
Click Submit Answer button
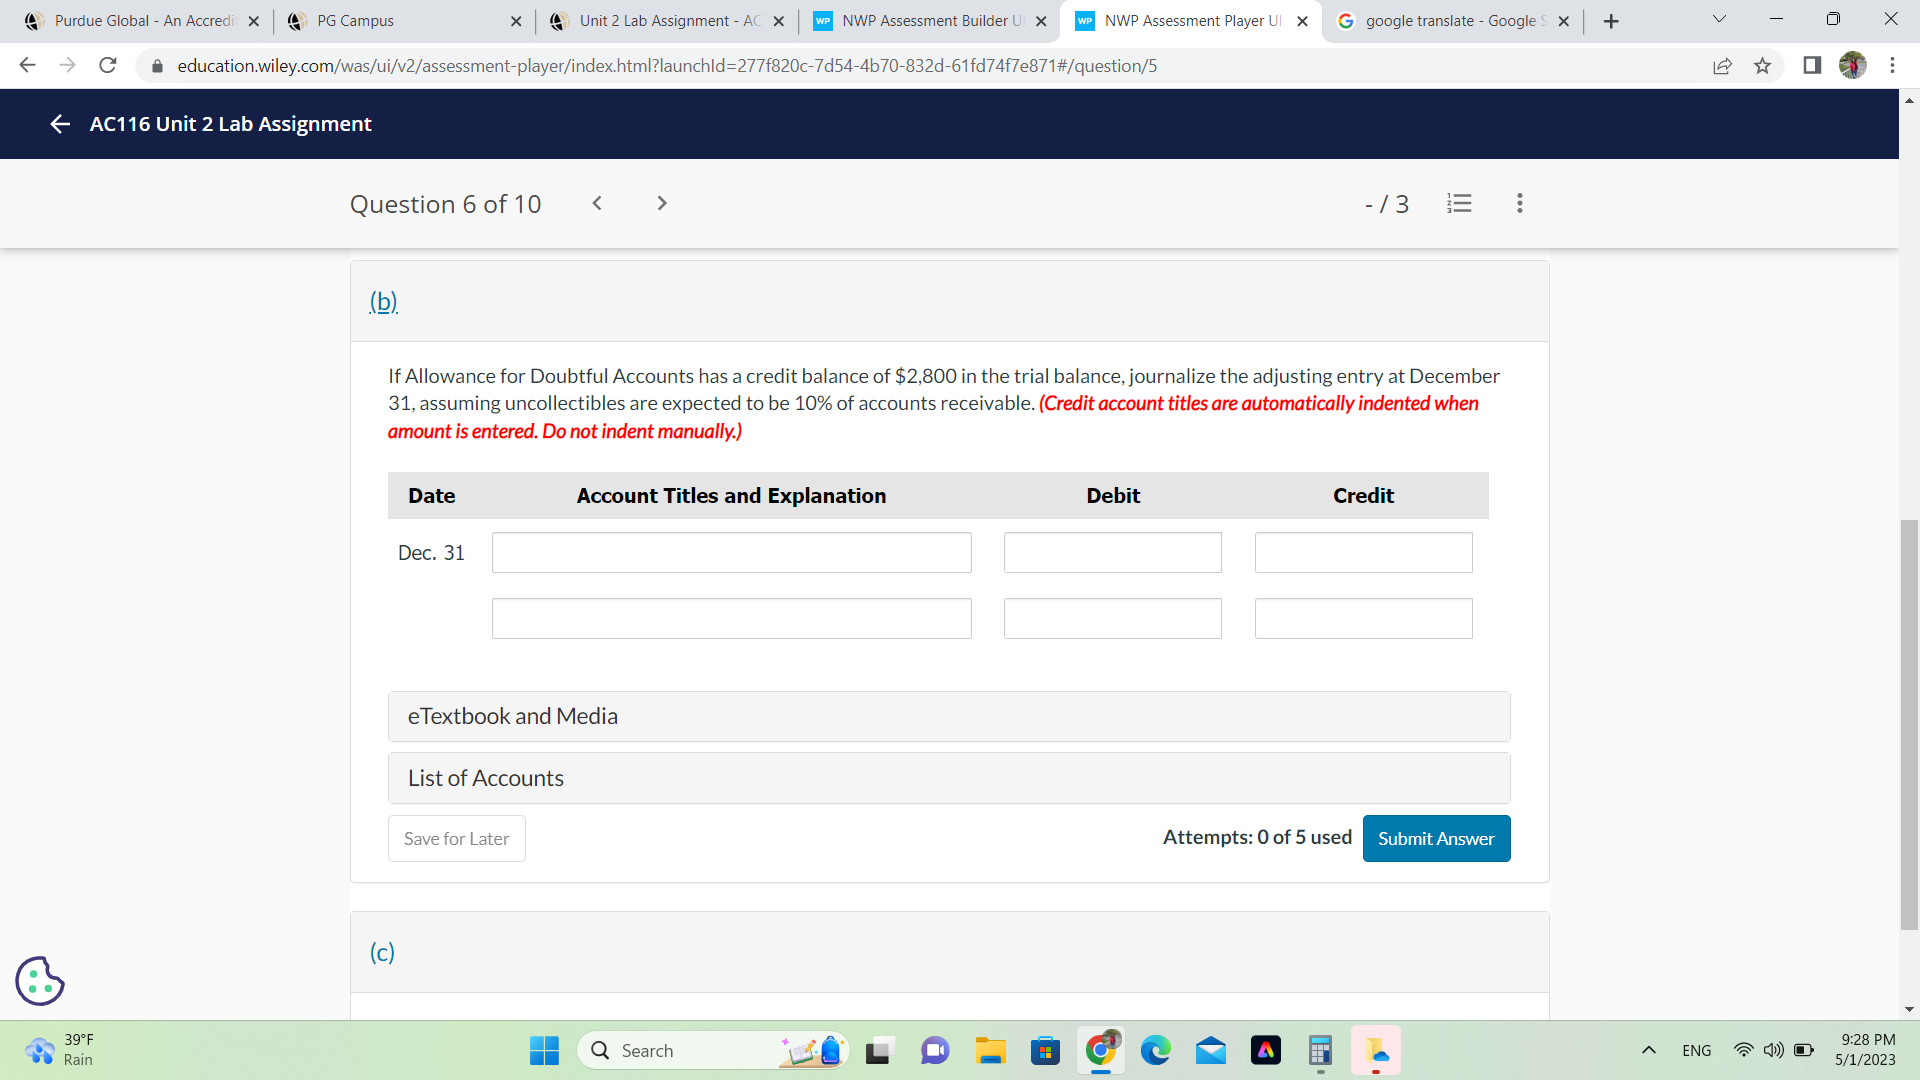[1435, 838]
